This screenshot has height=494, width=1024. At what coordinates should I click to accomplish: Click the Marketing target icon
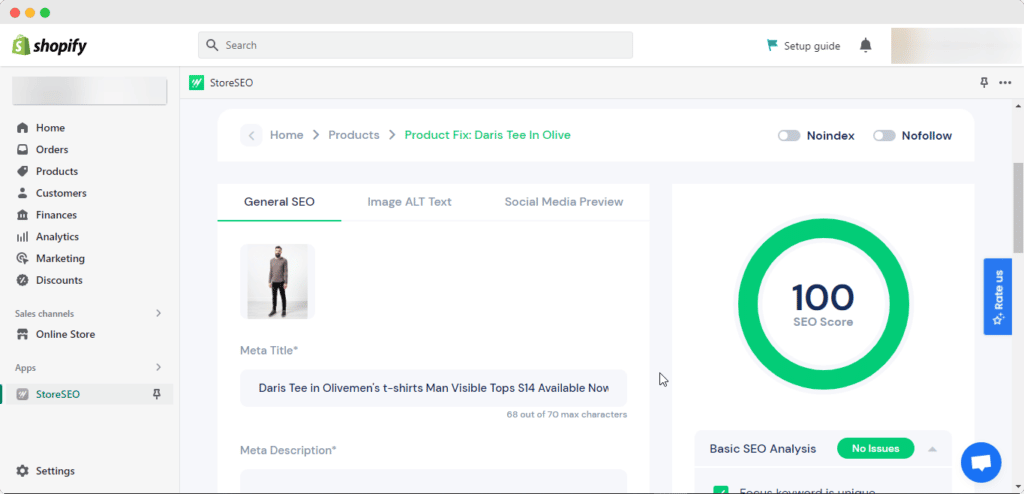pos(23,259)
